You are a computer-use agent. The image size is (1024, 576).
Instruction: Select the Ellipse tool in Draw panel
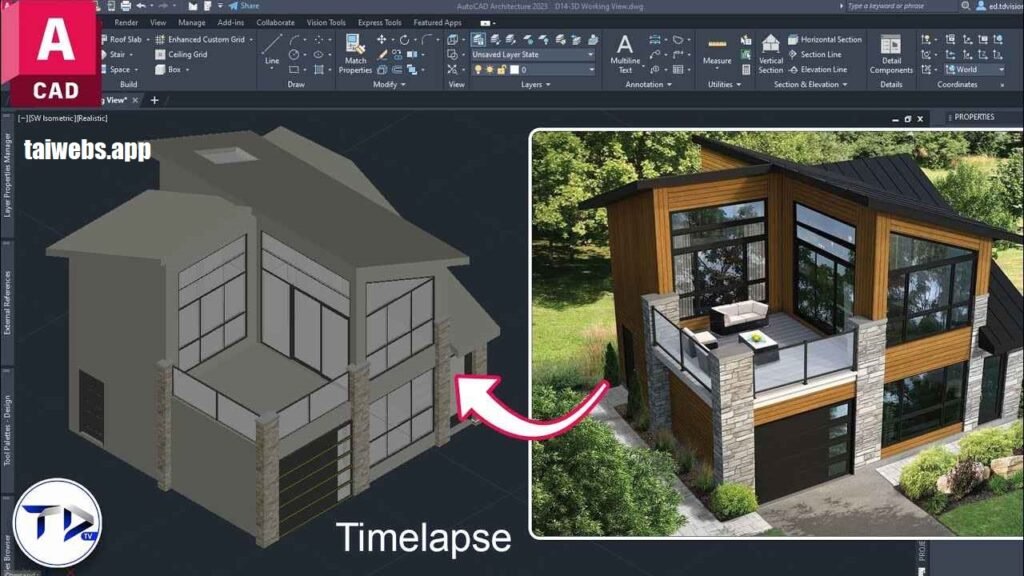click(x=318, y=55)
